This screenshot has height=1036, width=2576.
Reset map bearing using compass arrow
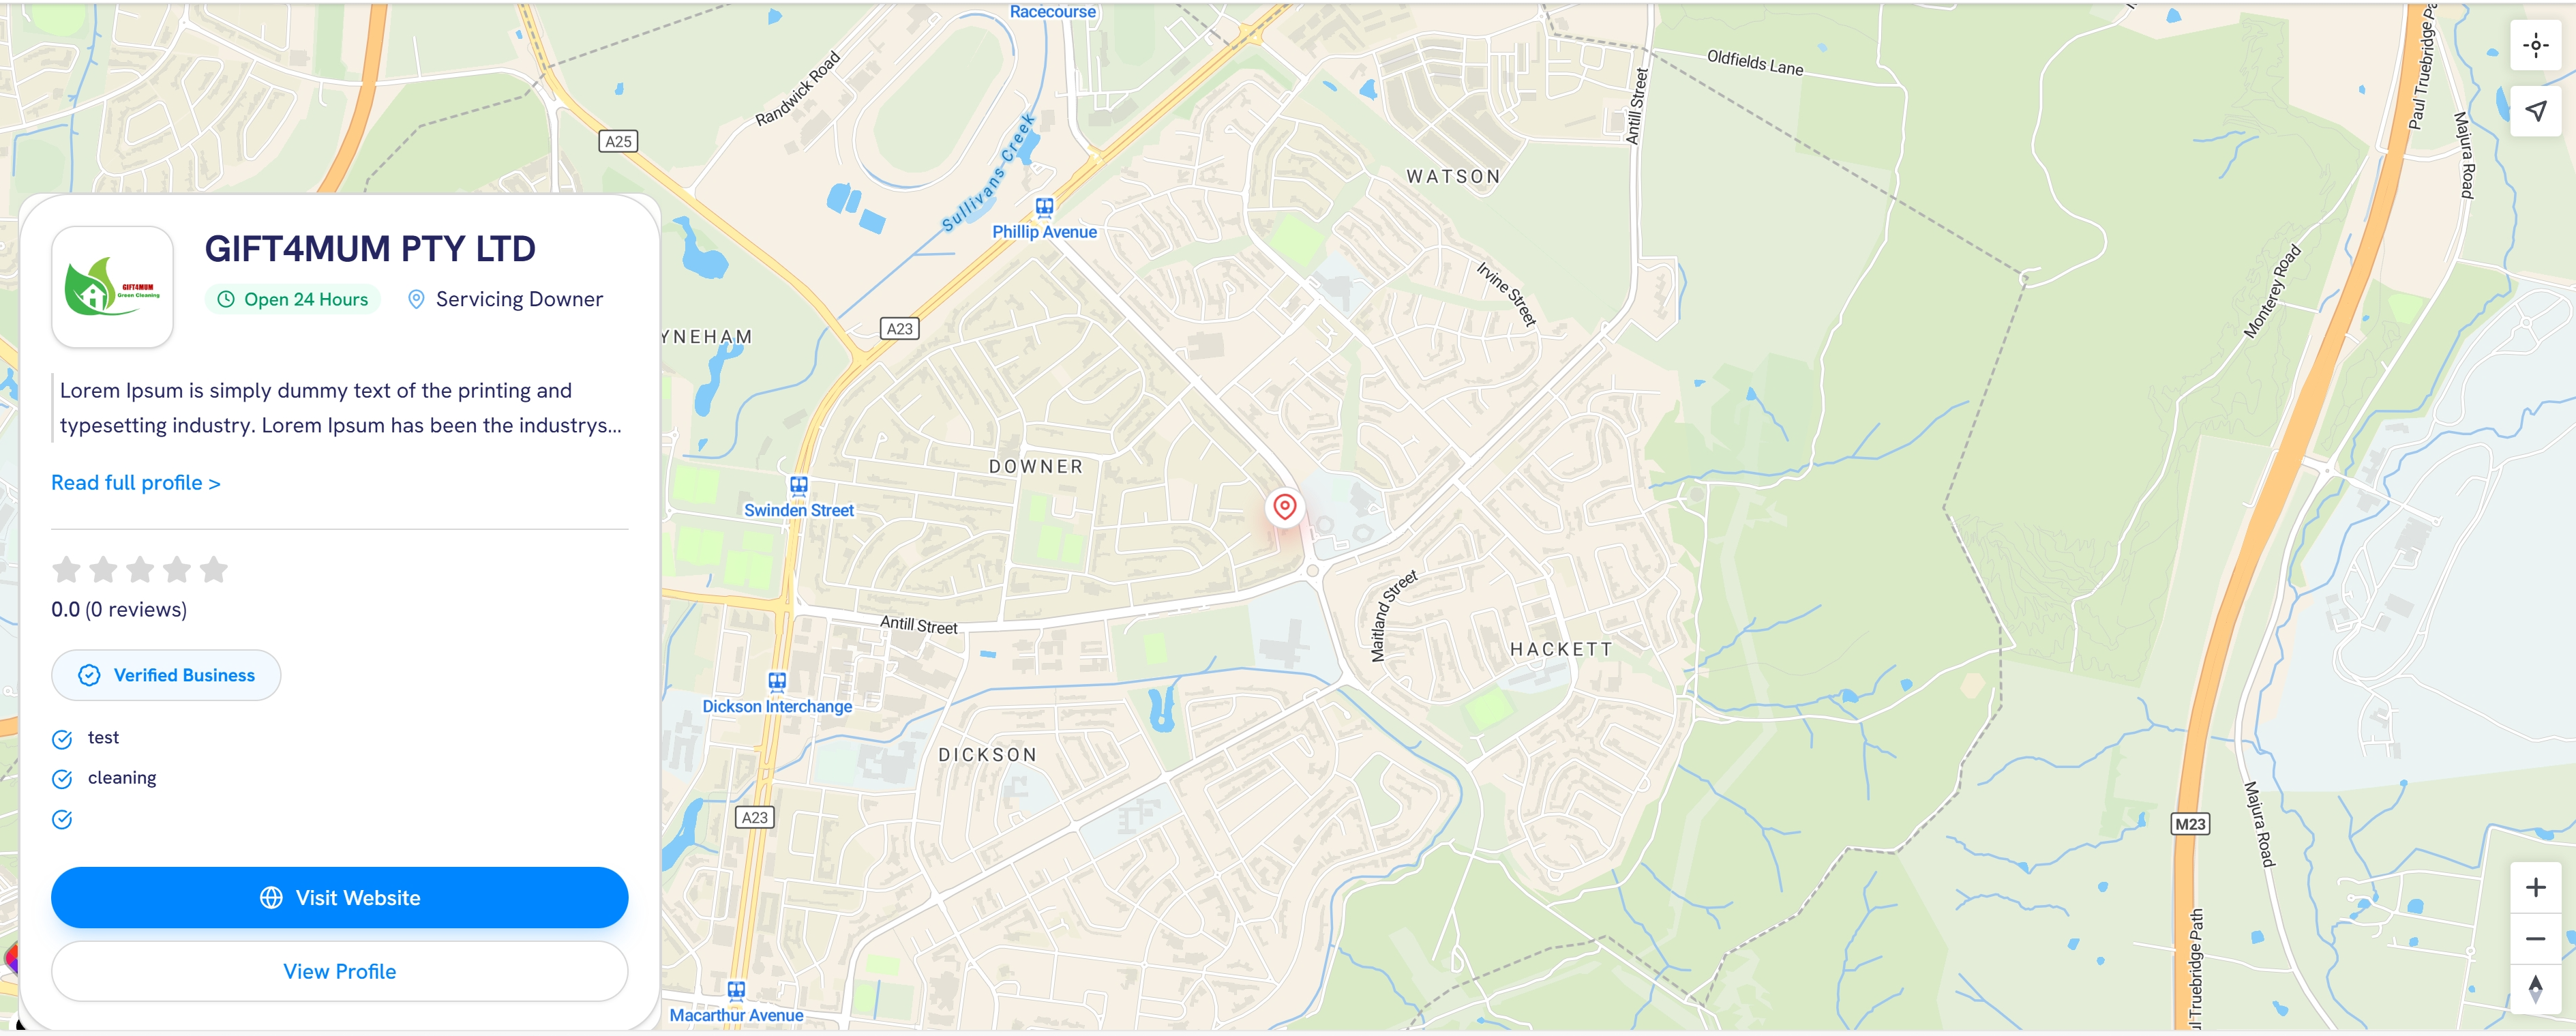click(x=2535, y=989)
